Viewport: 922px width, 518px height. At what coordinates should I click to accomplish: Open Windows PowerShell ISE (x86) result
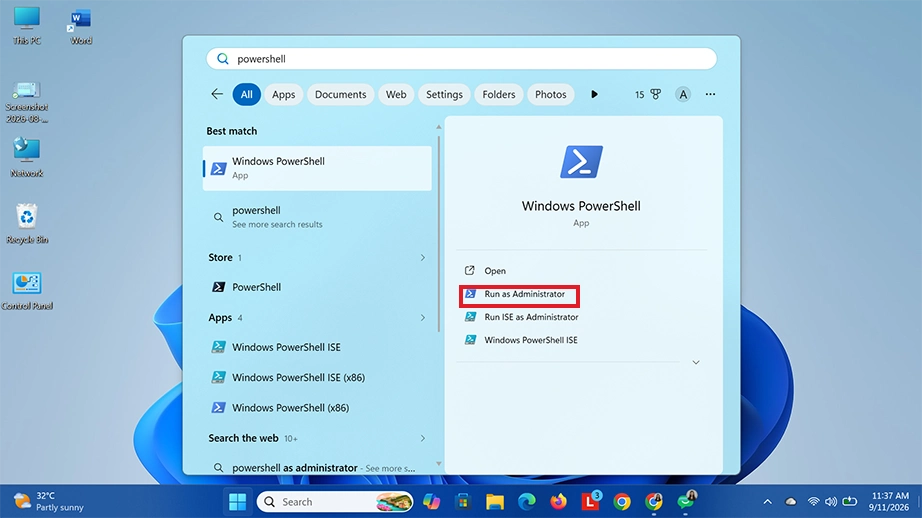pos(317,377)
